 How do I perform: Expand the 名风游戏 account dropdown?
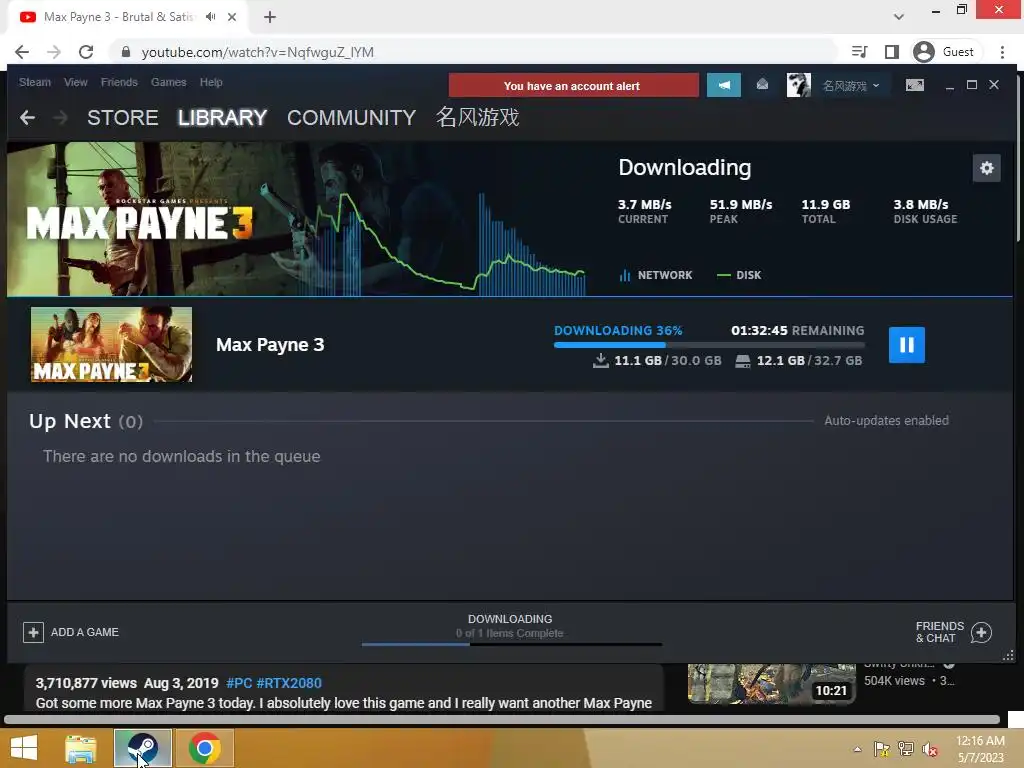pyautogui.click(x=851, y=86)
